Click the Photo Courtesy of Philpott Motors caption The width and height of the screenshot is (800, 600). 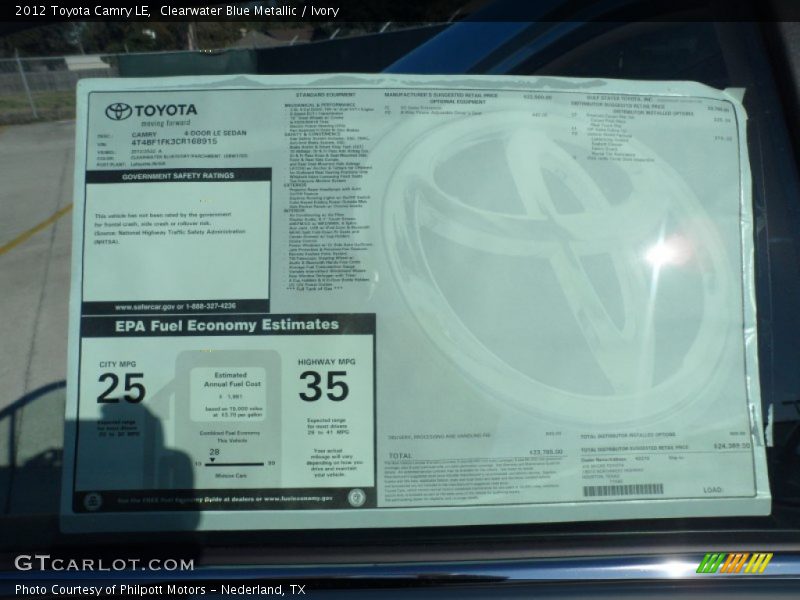tap(160, 590)
